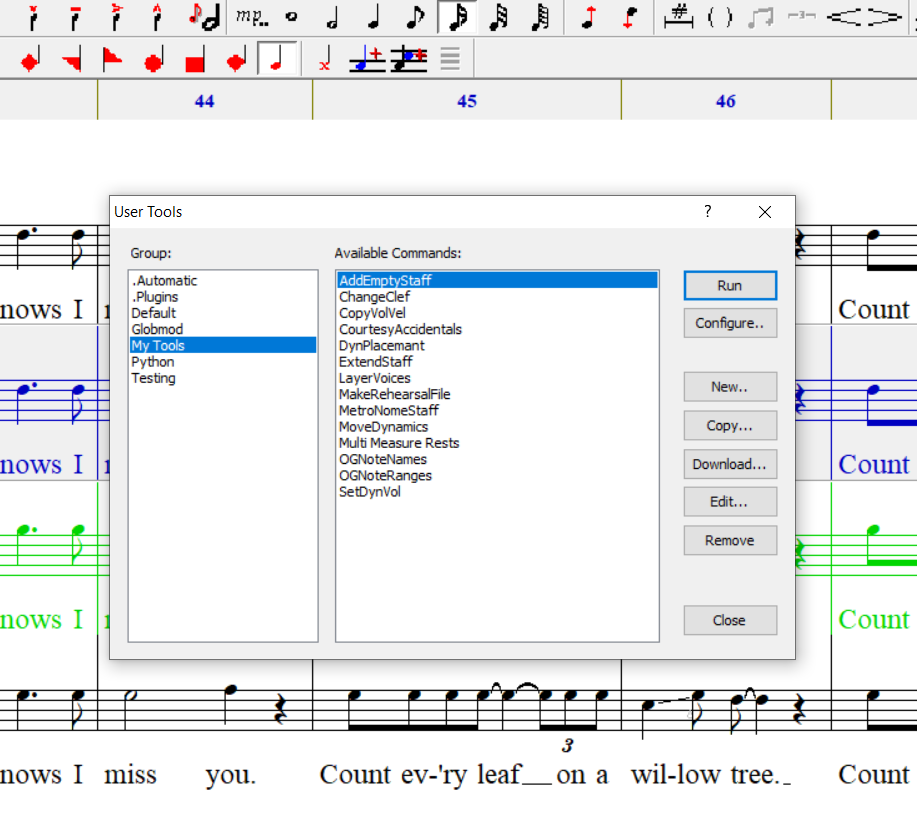Image resolution: width=917 pixels, height=813 pixels.
Task: Click the Download... button
Action: pyautogui.click(x=730, y=464)
